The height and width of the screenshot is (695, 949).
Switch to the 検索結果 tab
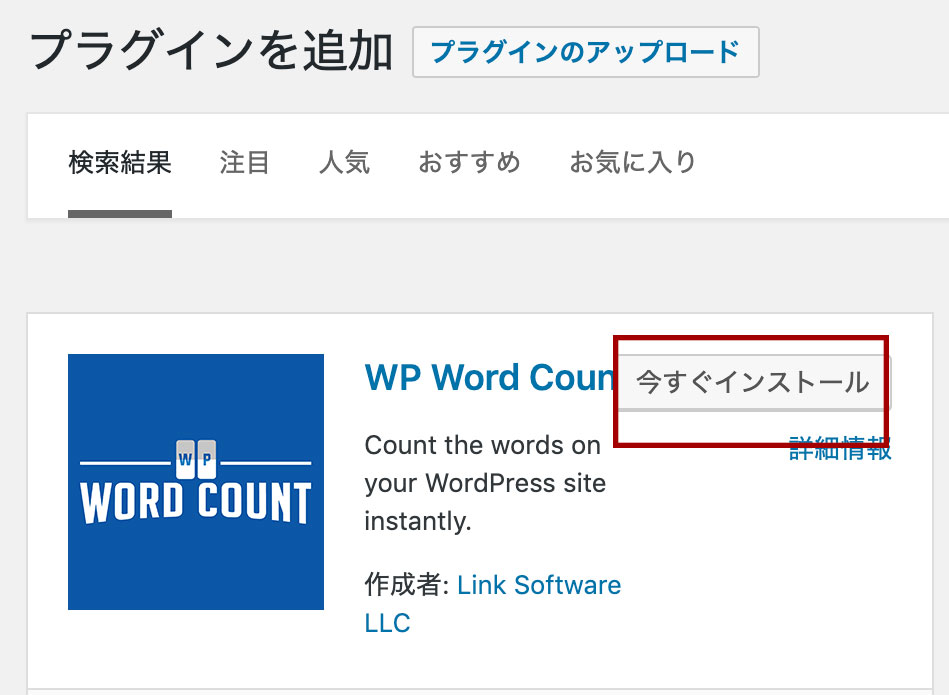[120, 162]
